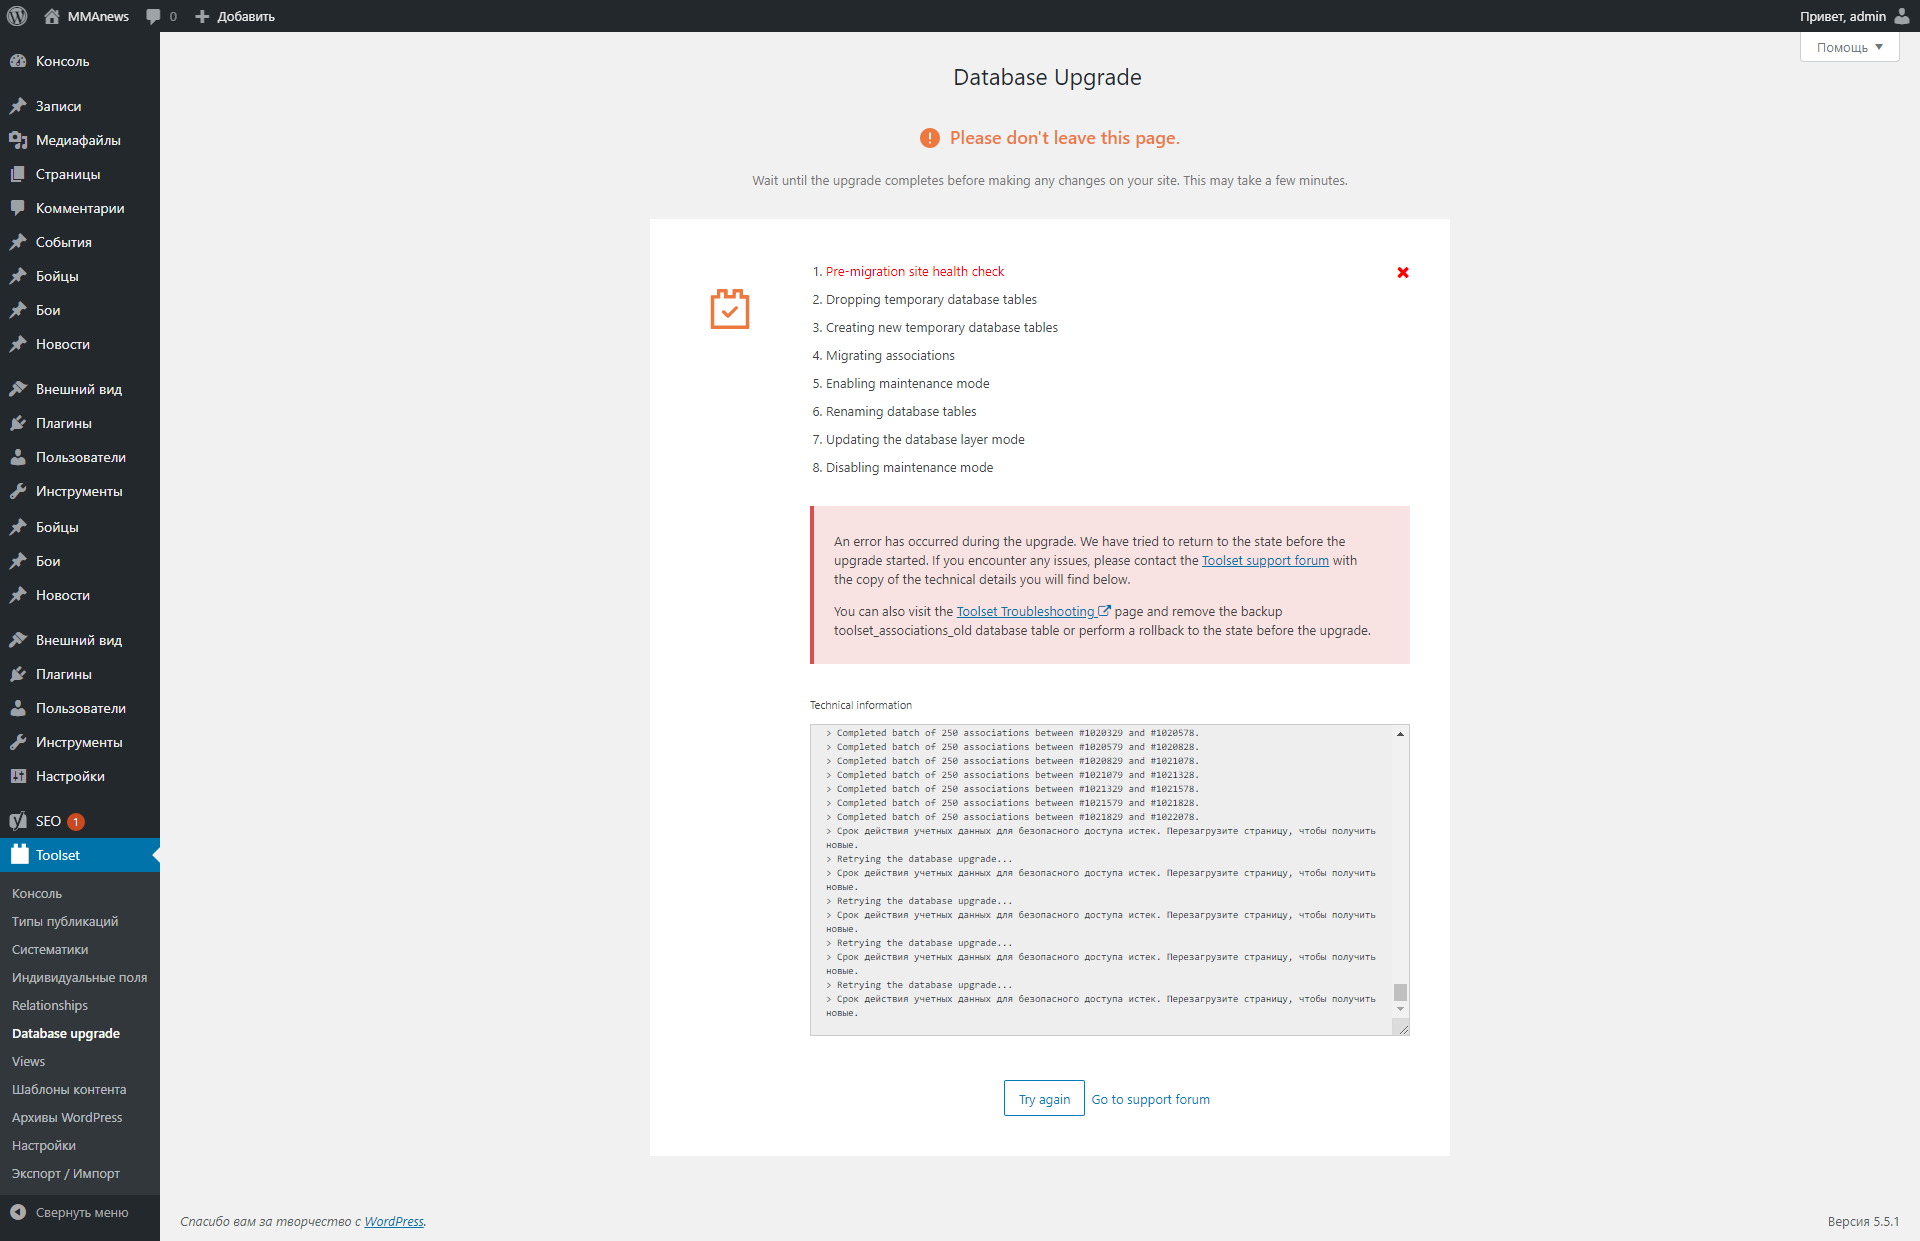Click the Yoast SEO icon in sidebar
Screen dimensions: 1920x1241
[x=18, y=821]
